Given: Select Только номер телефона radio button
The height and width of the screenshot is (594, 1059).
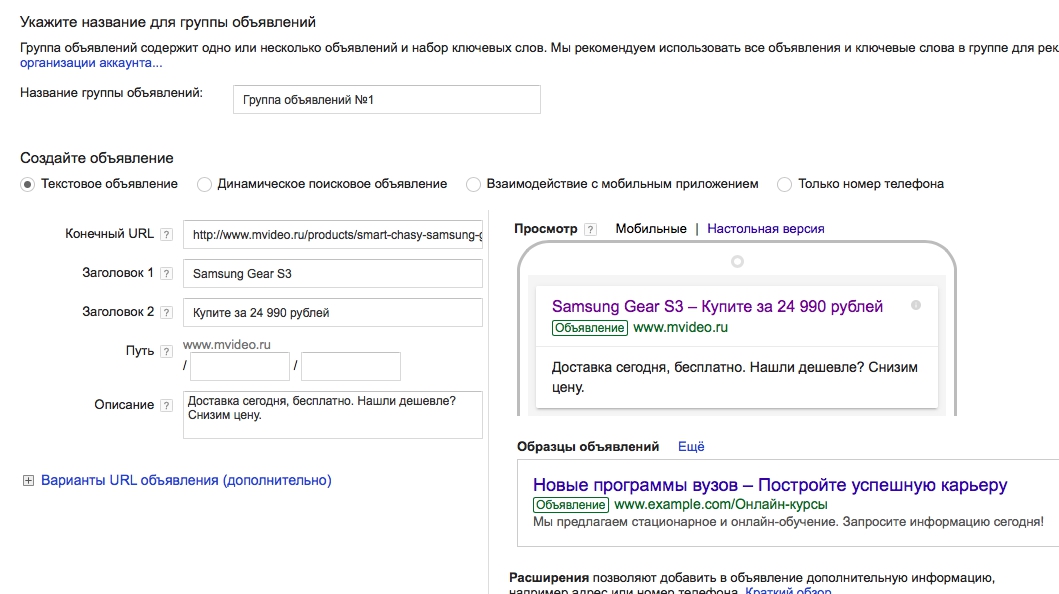Looking at the screenshot, I should (x=784, y=184).
